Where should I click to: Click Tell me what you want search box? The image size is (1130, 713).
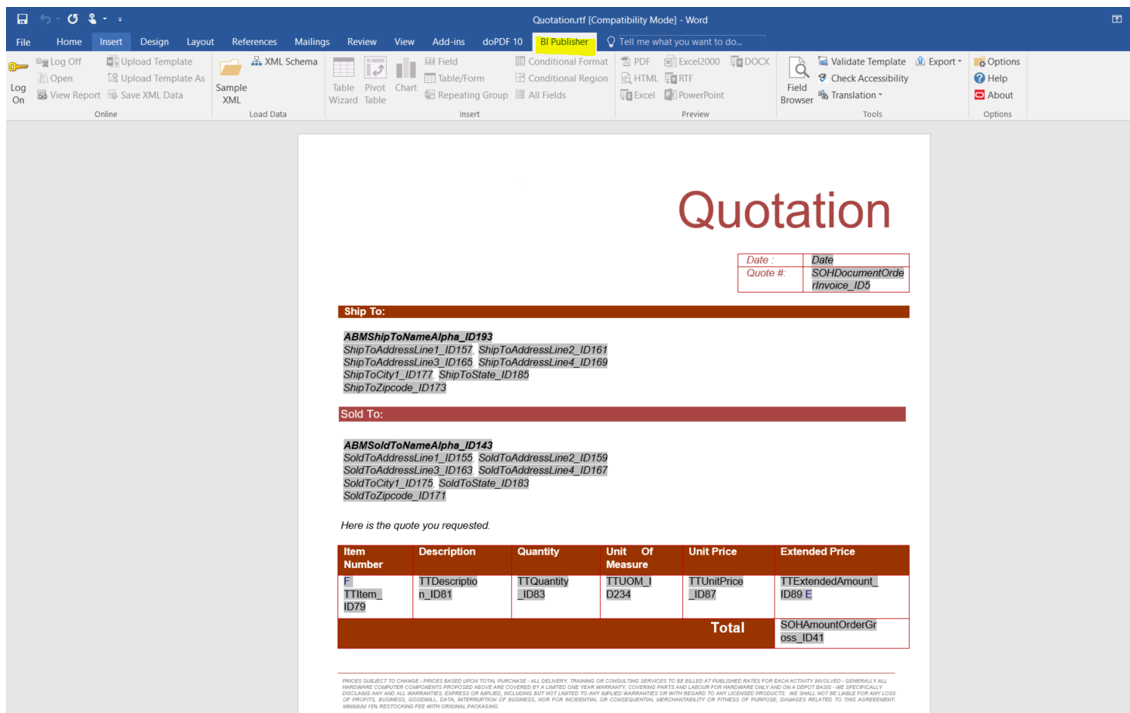tap(685, 42)
